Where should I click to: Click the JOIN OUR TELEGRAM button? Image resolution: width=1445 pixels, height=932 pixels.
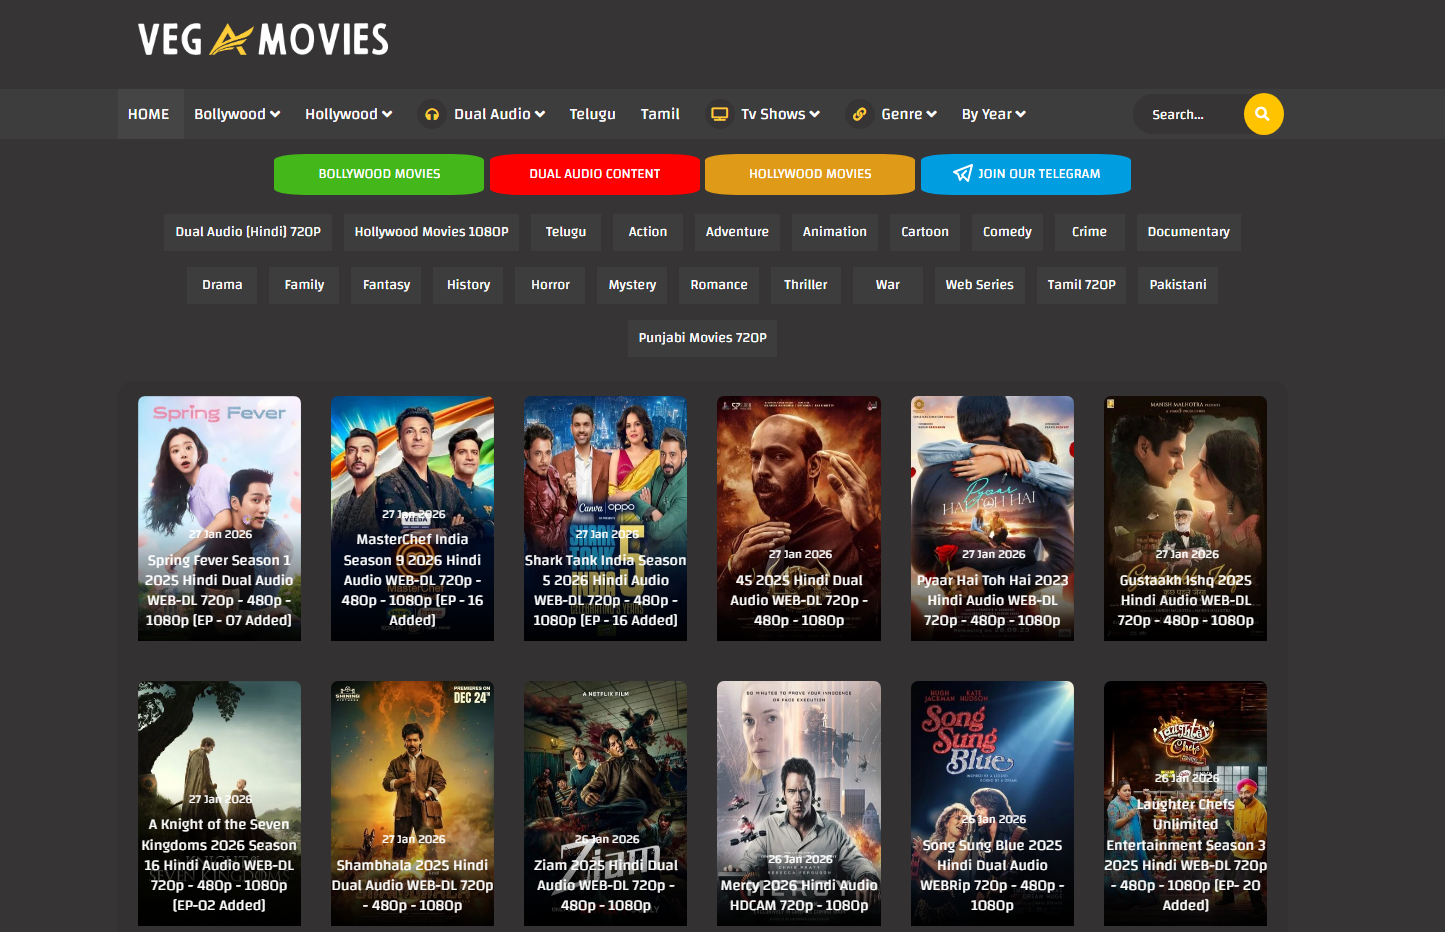[1026, 174]
